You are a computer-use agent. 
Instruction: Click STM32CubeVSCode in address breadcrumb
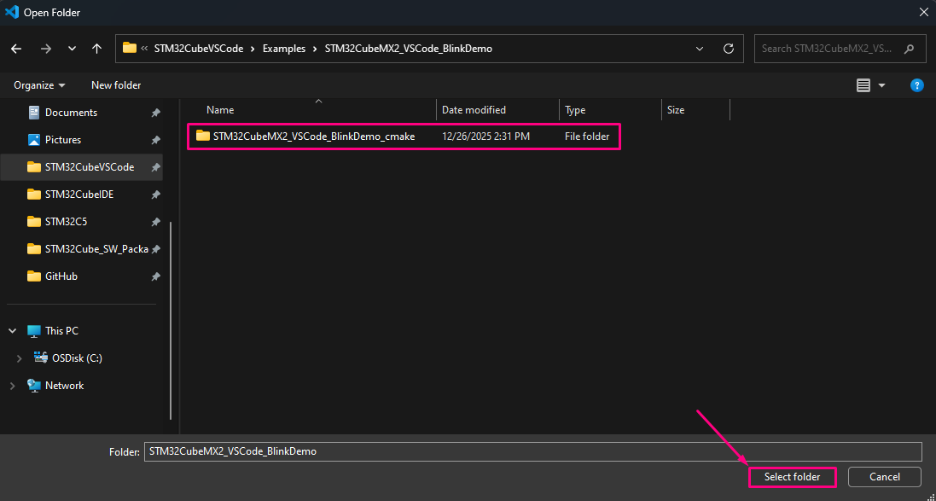[x=199, y=49]
